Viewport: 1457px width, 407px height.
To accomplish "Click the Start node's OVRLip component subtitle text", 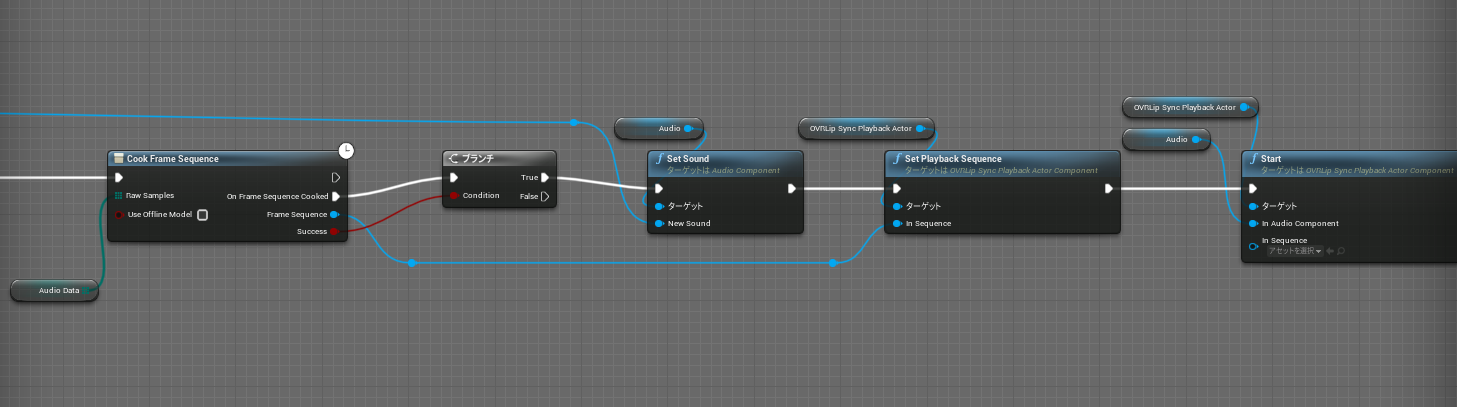I will click(x=1358, y=171).
